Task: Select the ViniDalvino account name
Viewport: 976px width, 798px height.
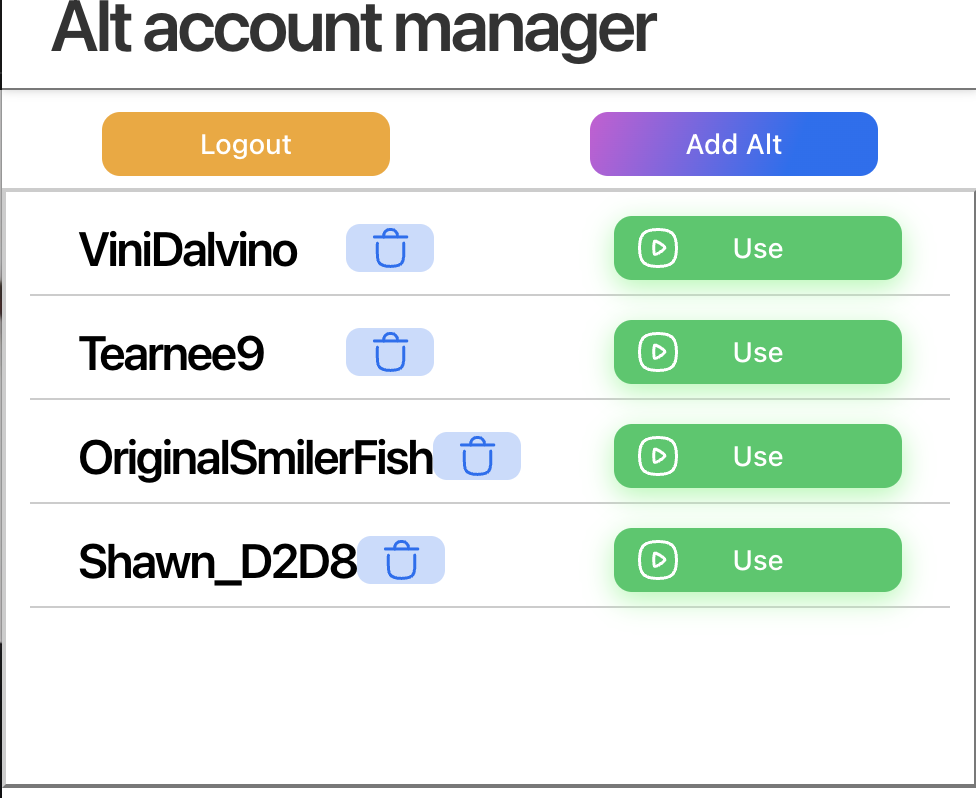Action: (188, 250)
